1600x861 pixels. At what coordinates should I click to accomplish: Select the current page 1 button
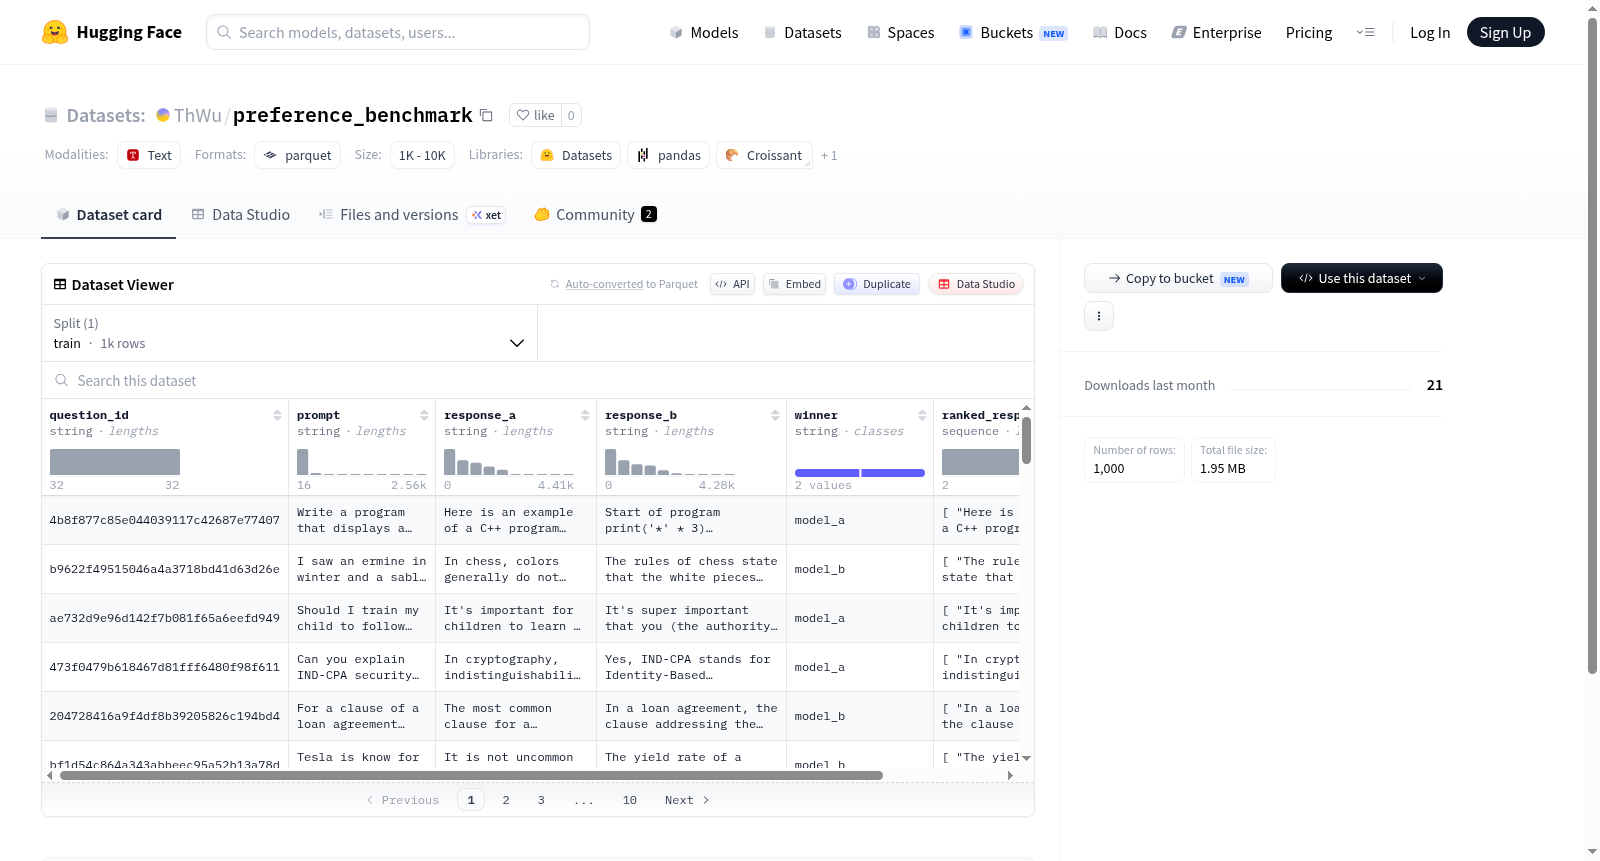pyautogui.click(x=471, y=800)
